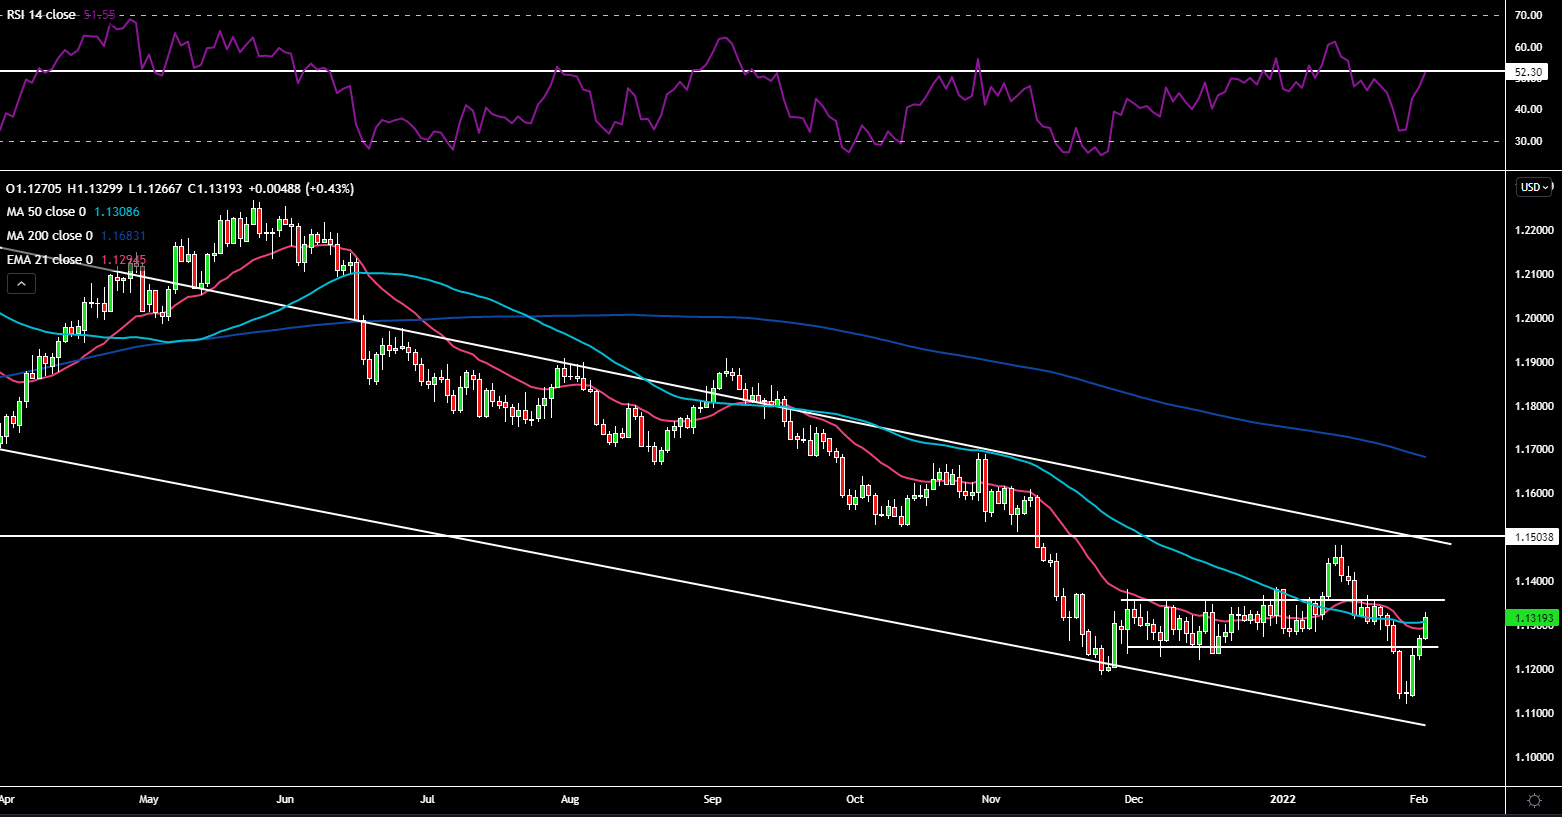Click the green 1.13193 current price label
Screen dimensions: 1562x817
(1533, 619)
